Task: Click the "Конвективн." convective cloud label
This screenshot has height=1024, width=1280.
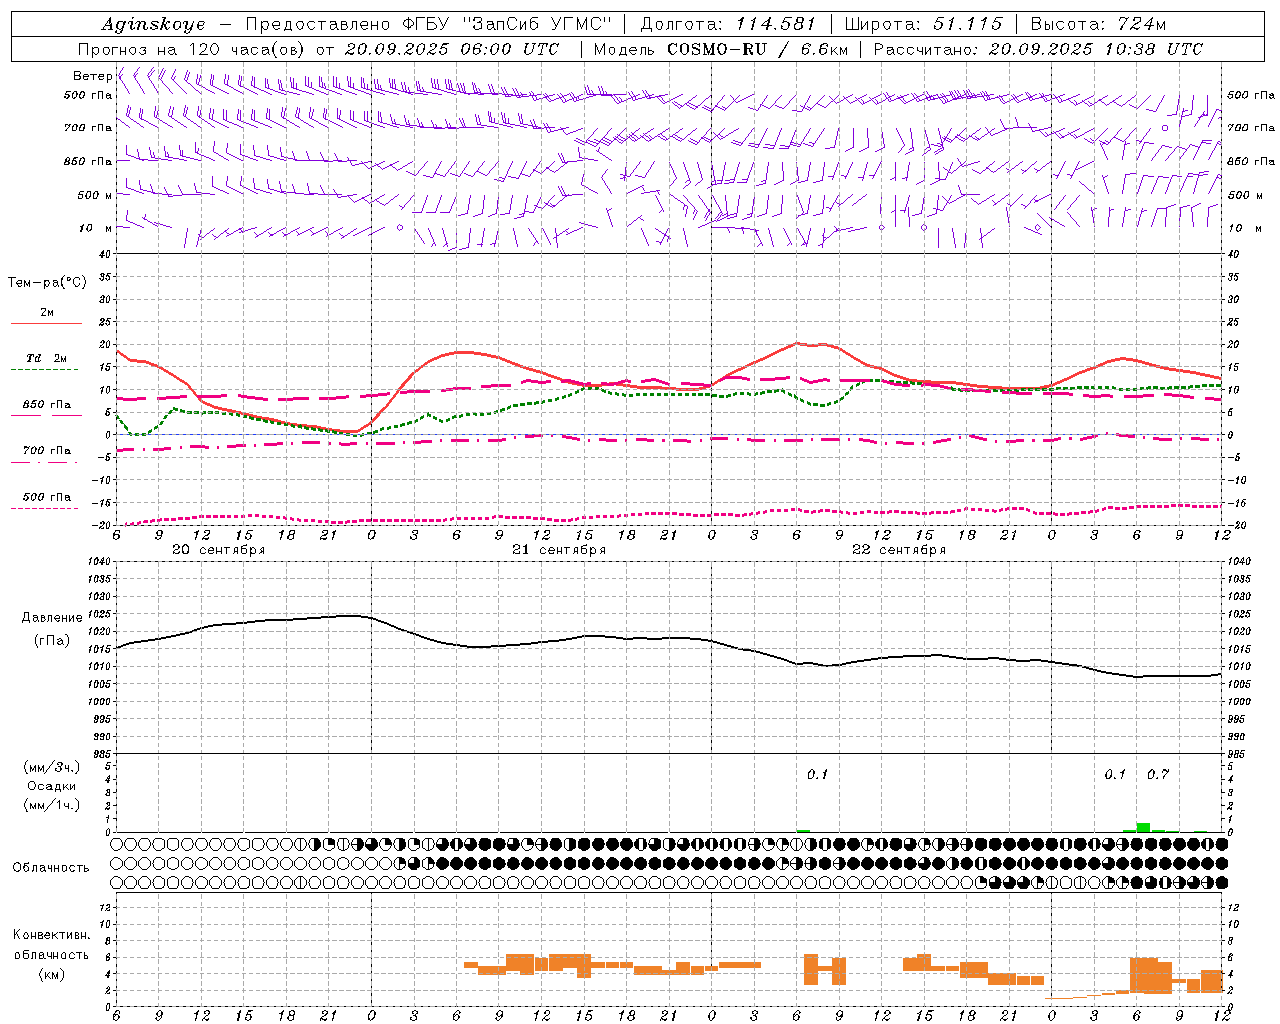Action: pos(51,935)
